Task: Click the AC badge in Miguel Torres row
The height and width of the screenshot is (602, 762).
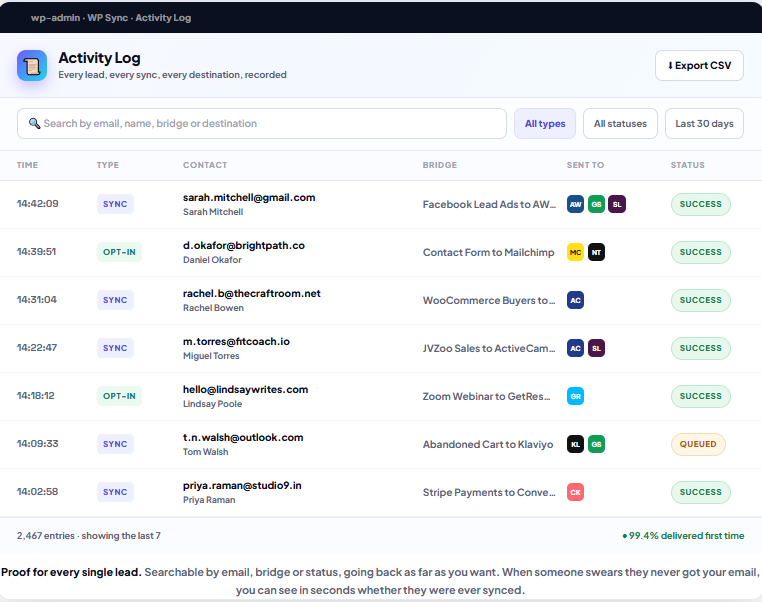Action: click(x=575, y=348)
